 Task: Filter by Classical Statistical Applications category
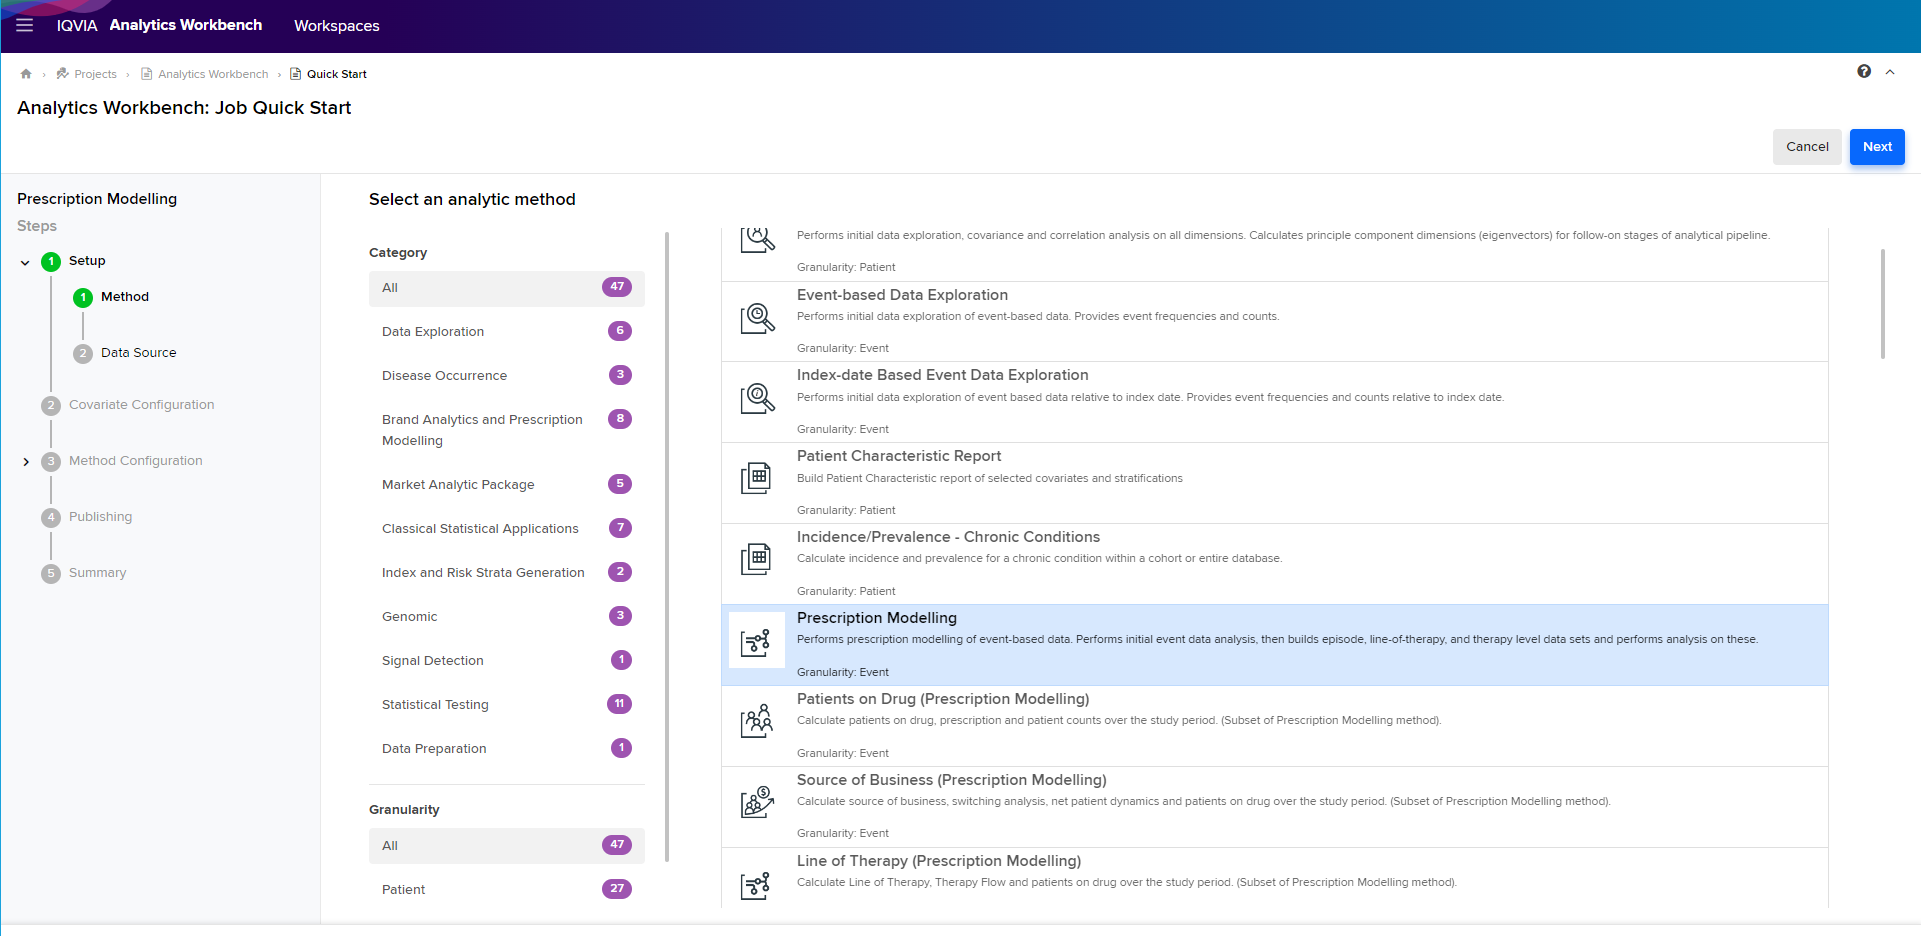coord(507,529)
